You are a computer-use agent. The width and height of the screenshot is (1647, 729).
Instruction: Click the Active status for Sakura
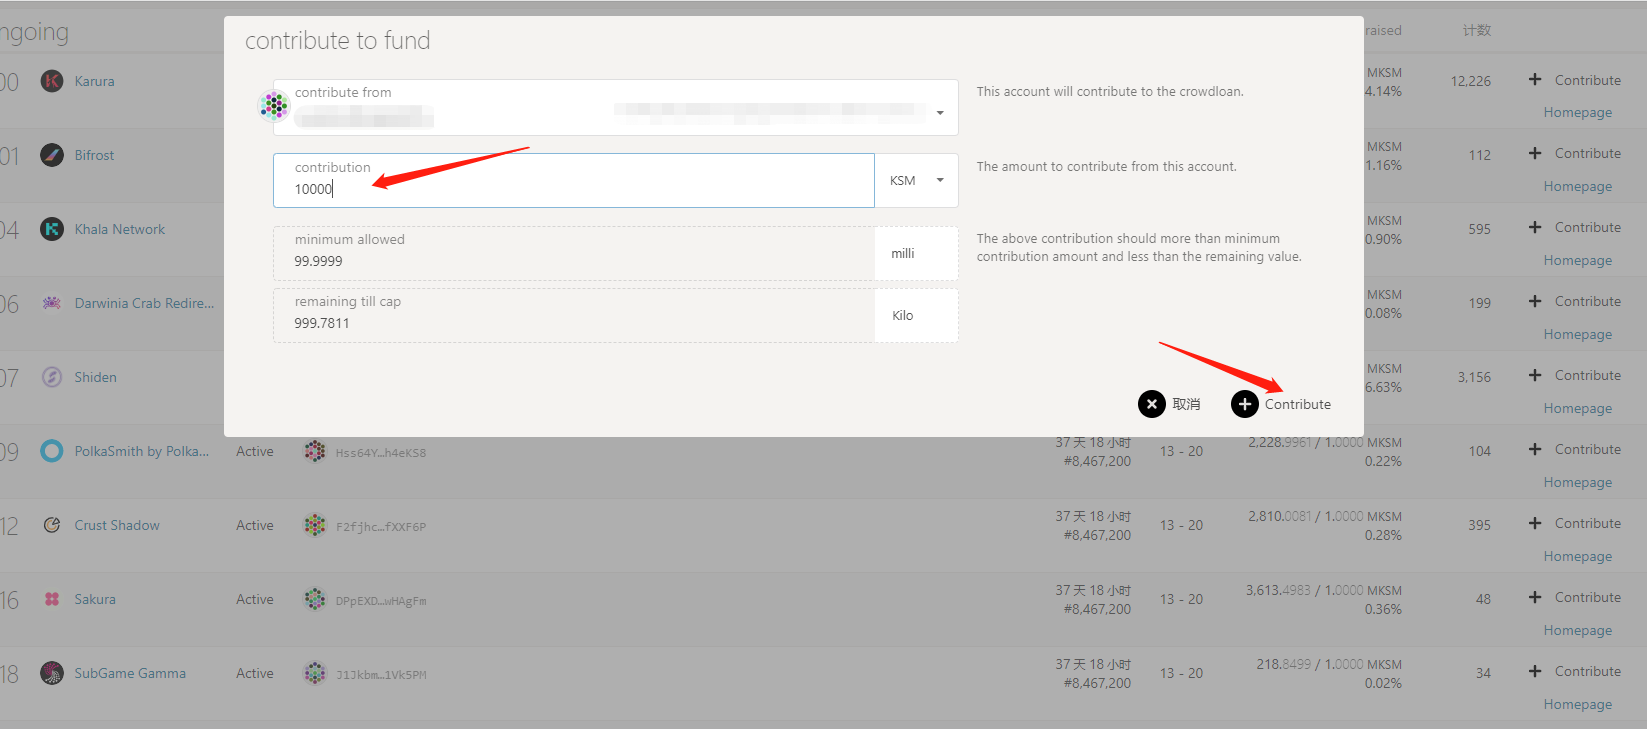(x=255, y=599)
